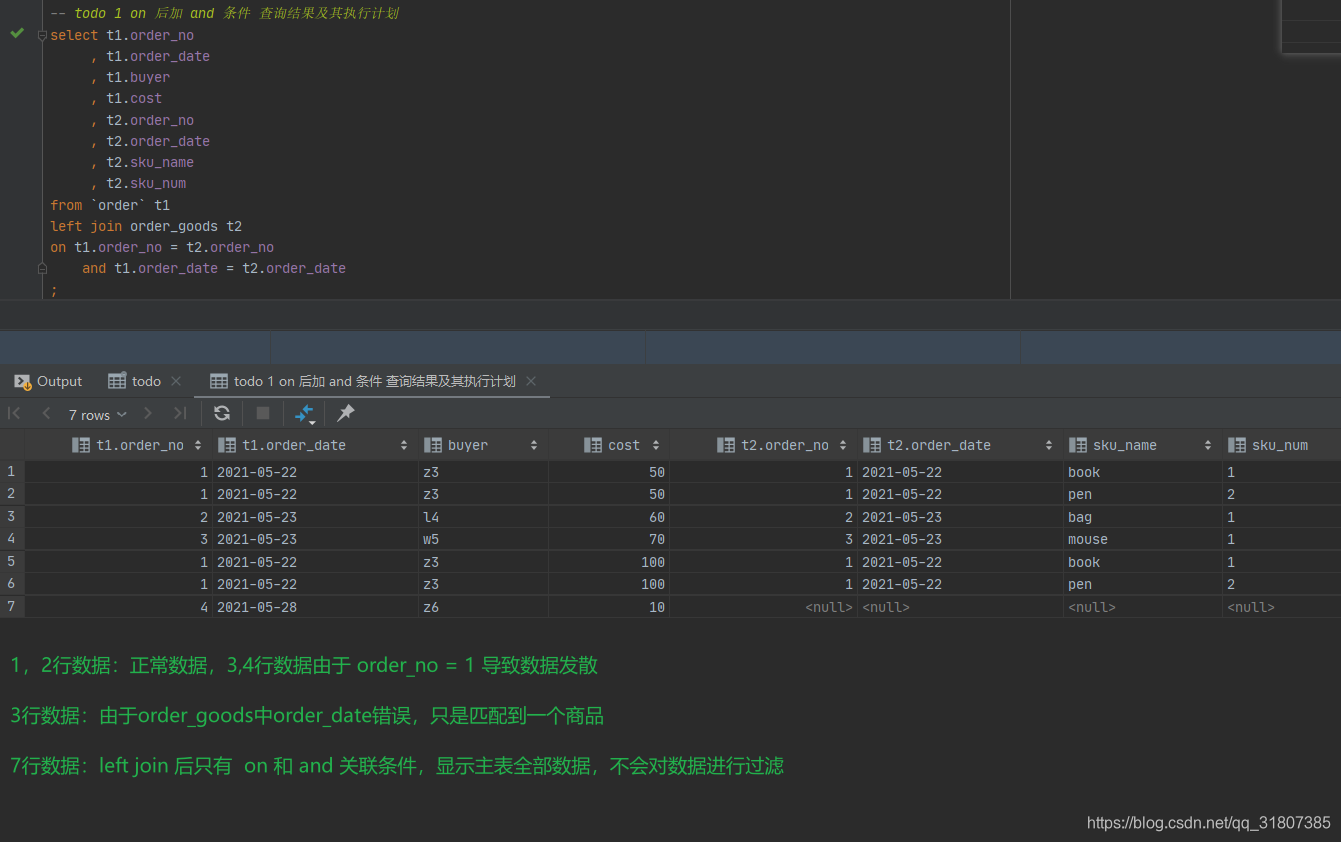Screen dimensions: 1341x842
Task: Click the 'from `order` t1' code line
Action: [x=110, y=205]
